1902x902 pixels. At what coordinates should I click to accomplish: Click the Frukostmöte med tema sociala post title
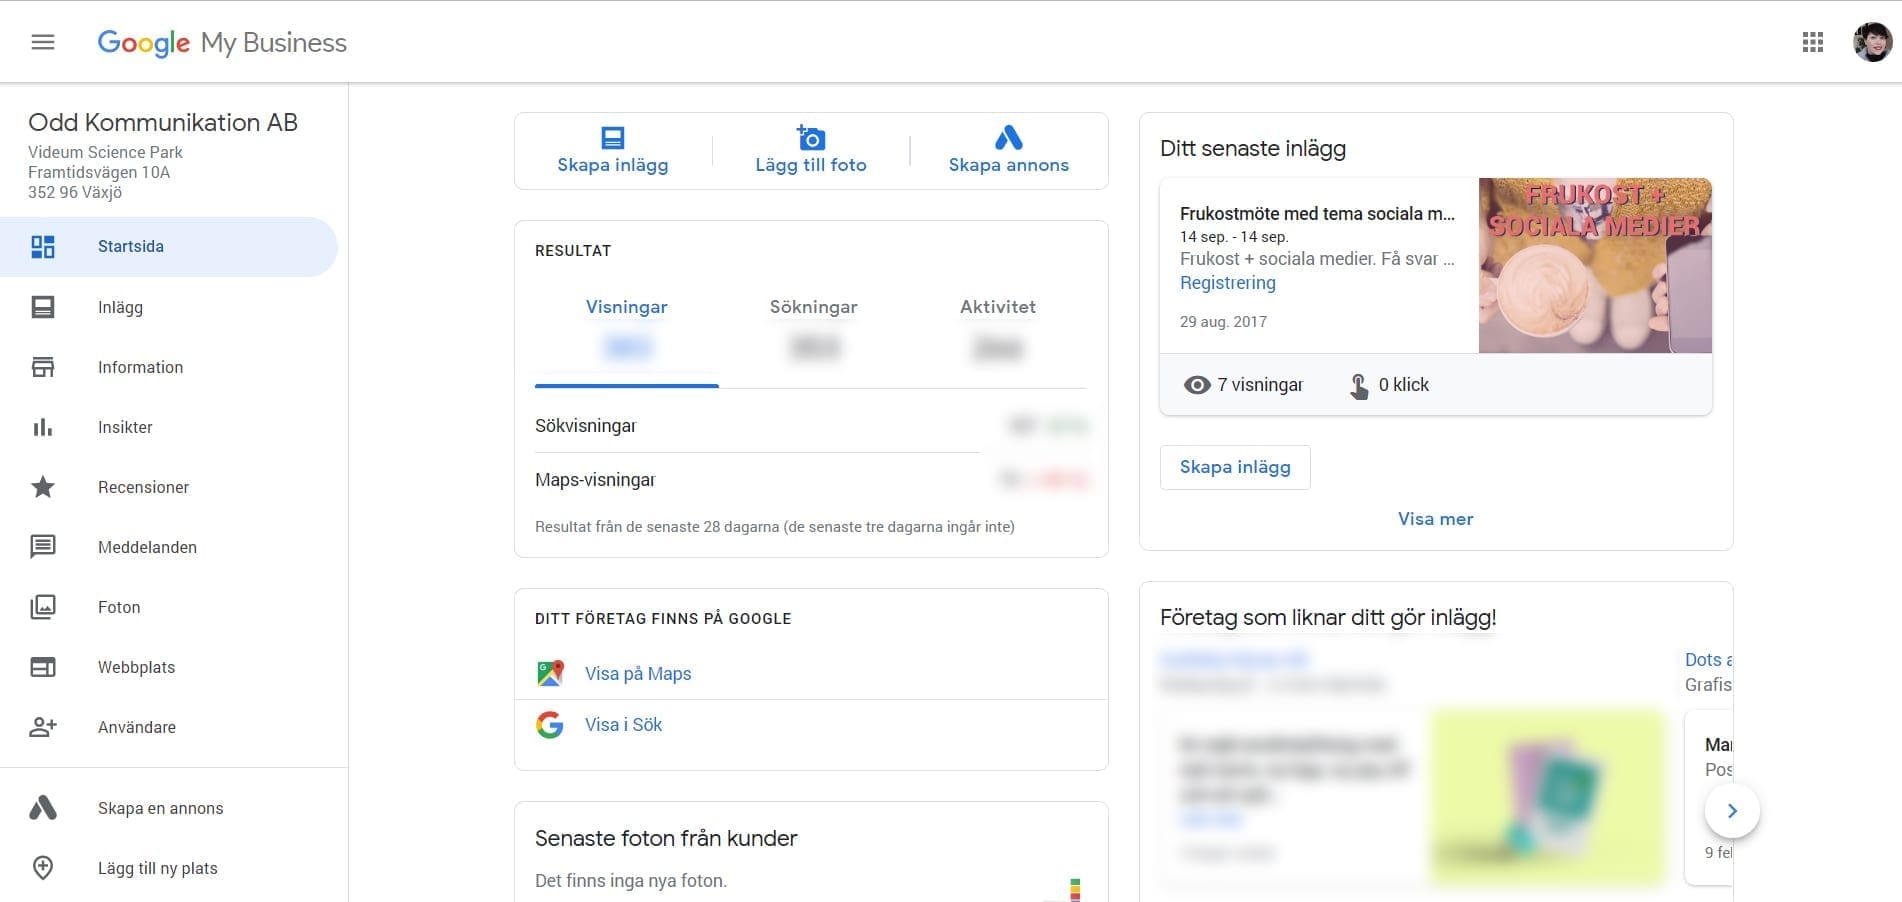(x=1317, y=214)
